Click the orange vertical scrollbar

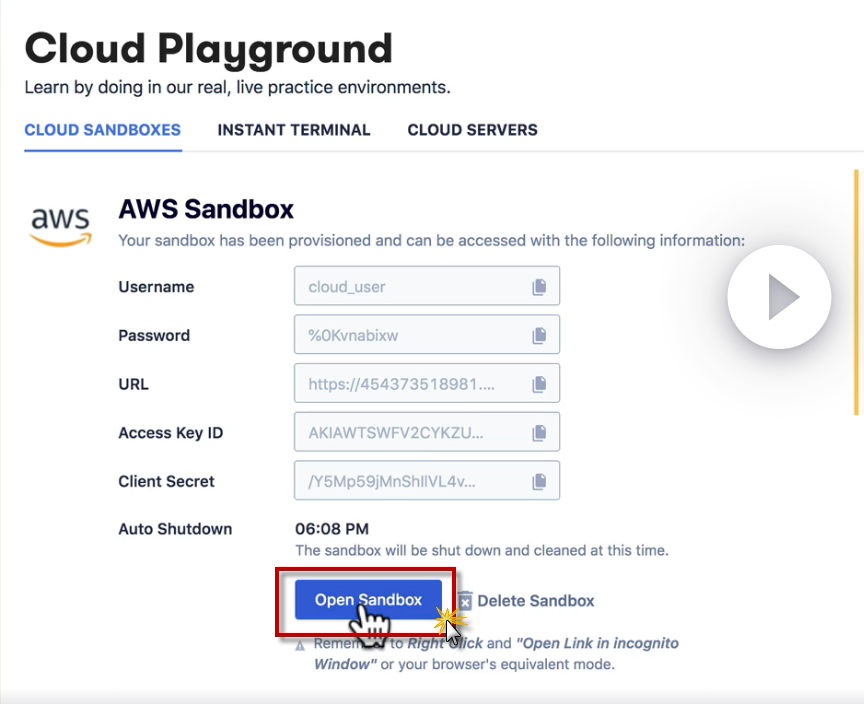pos(856,290)
